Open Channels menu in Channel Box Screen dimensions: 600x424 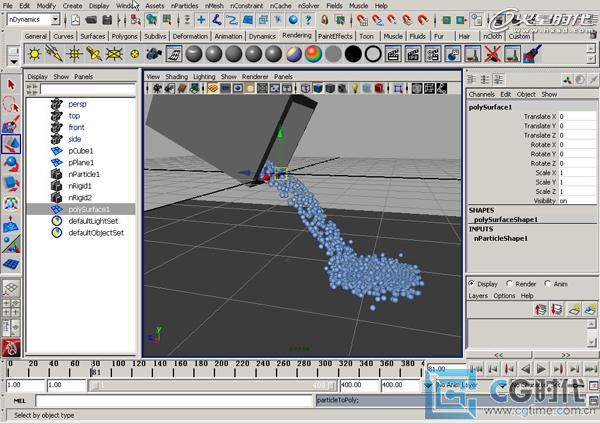(x=482, y=94)
